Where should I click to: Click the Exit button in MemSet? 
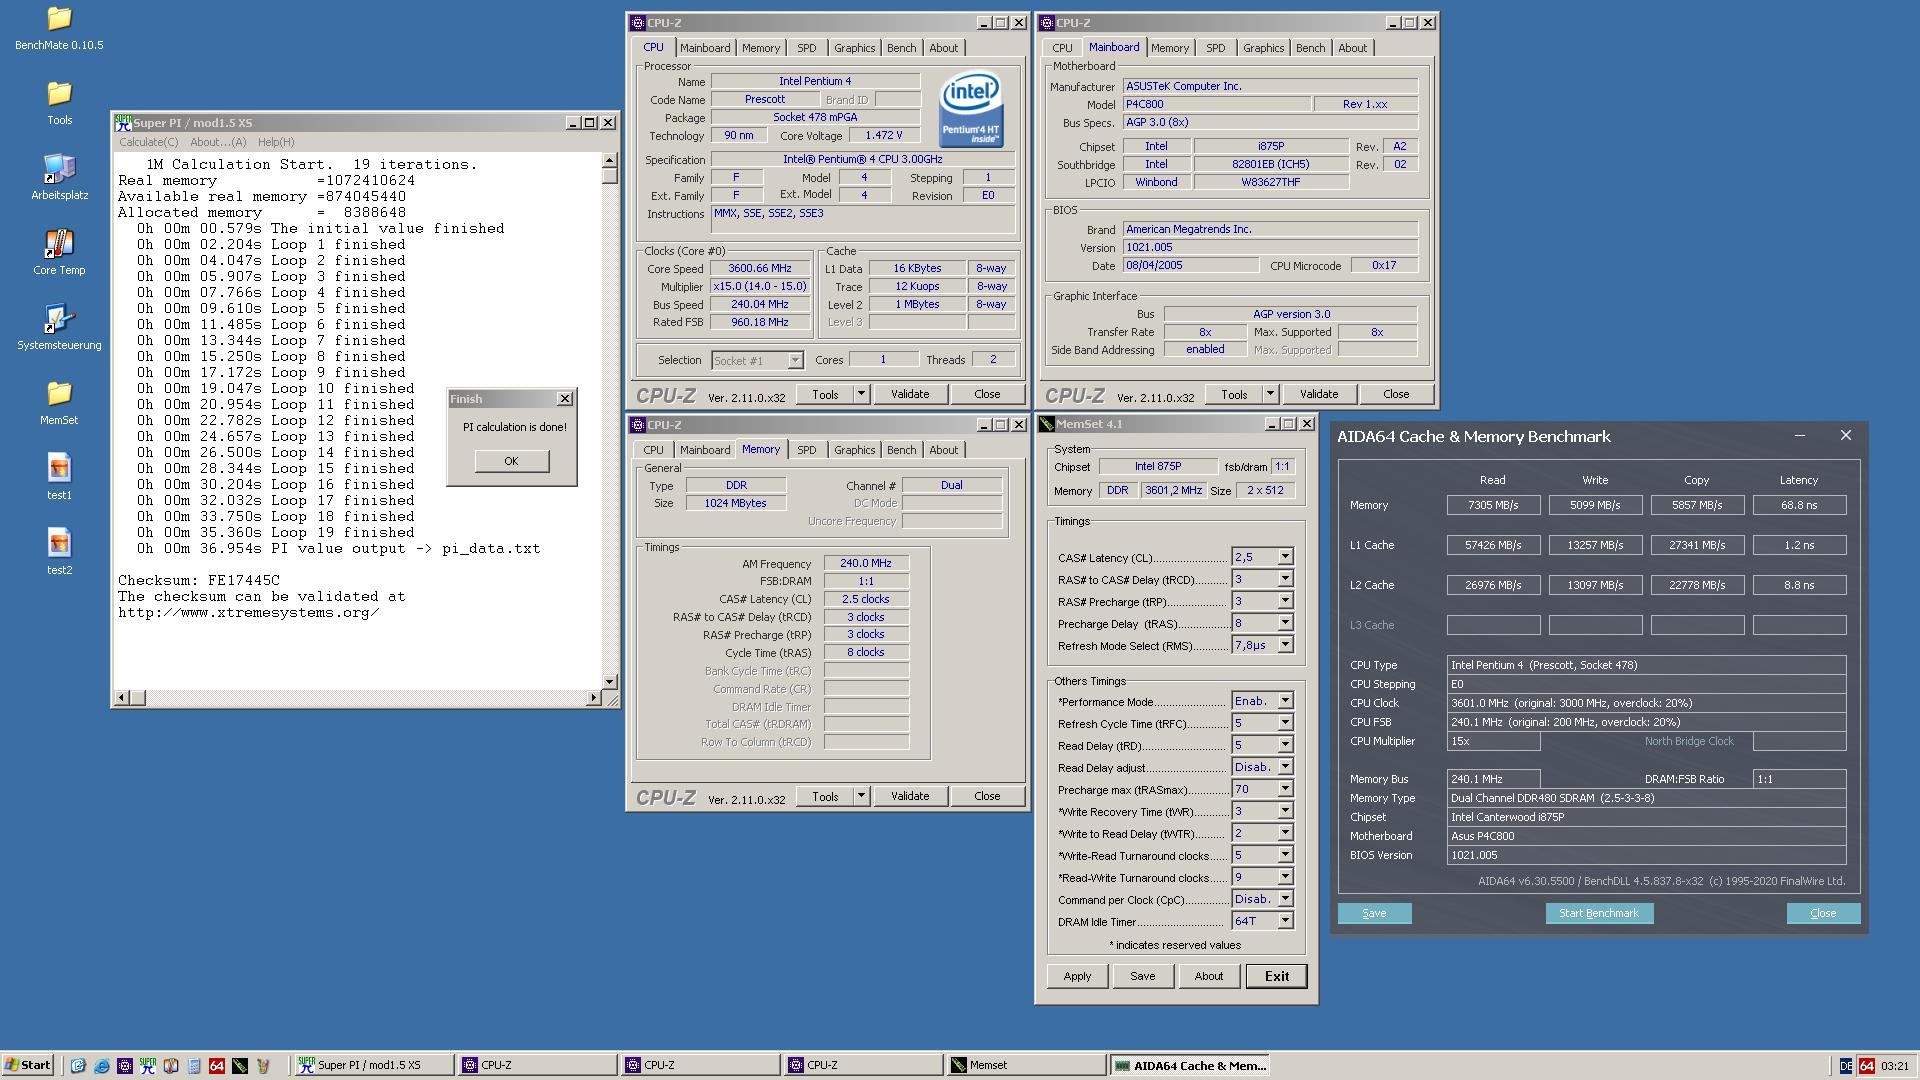[1276, 976]
